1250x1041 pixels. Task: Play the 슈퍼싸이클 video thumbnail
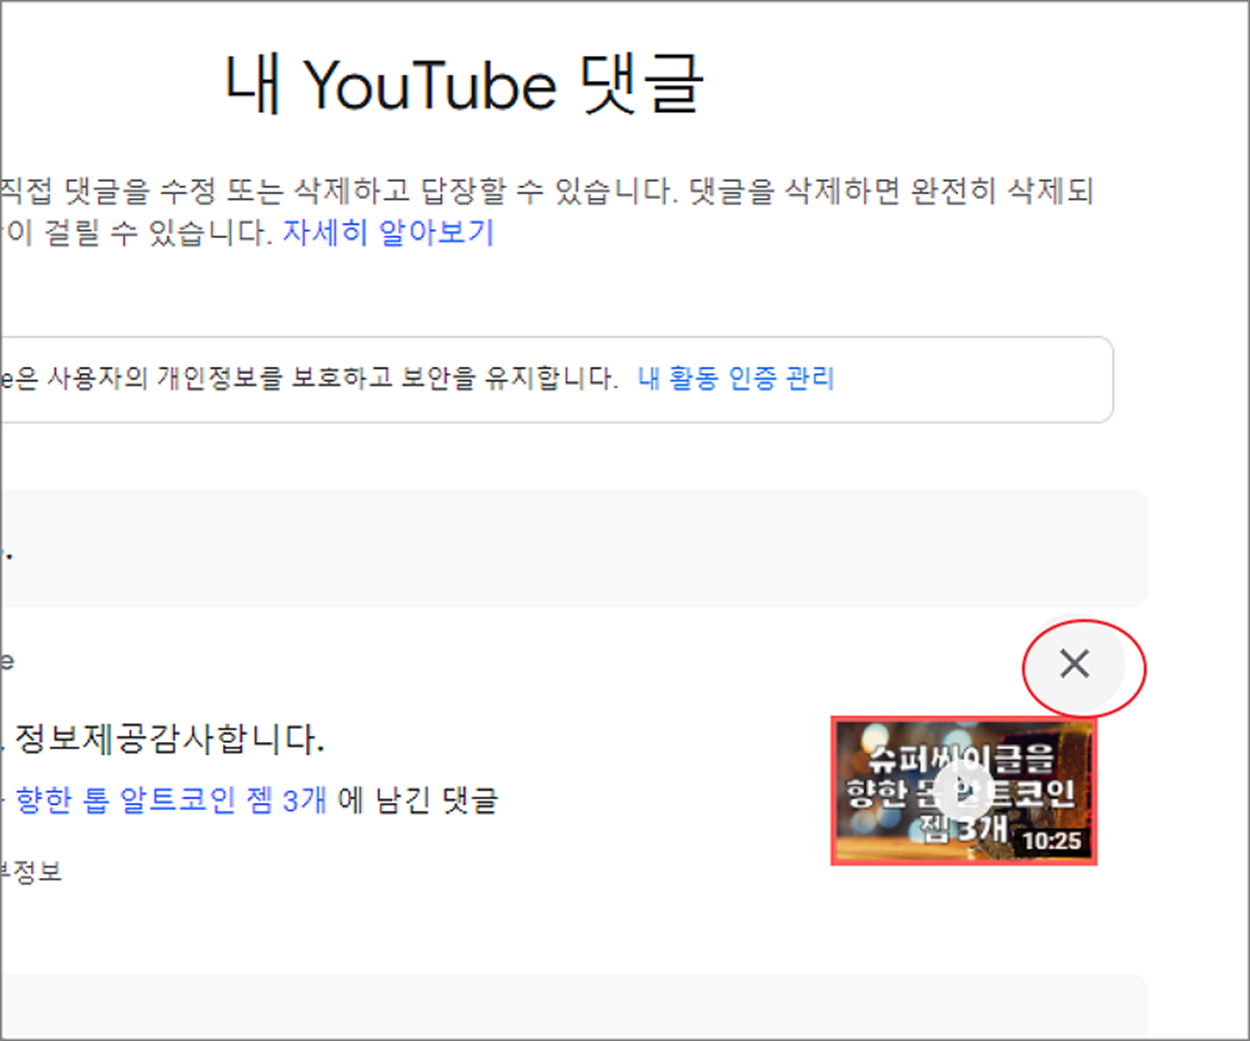964,790
